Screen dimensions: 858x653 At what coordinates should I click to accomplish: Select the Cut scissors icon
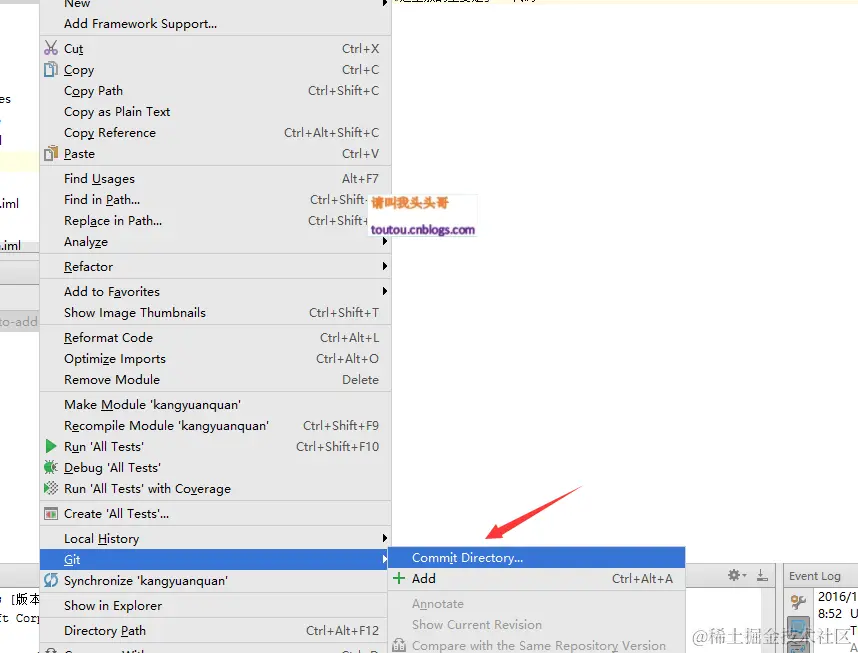pyautogui.click(x=50, y=48)
